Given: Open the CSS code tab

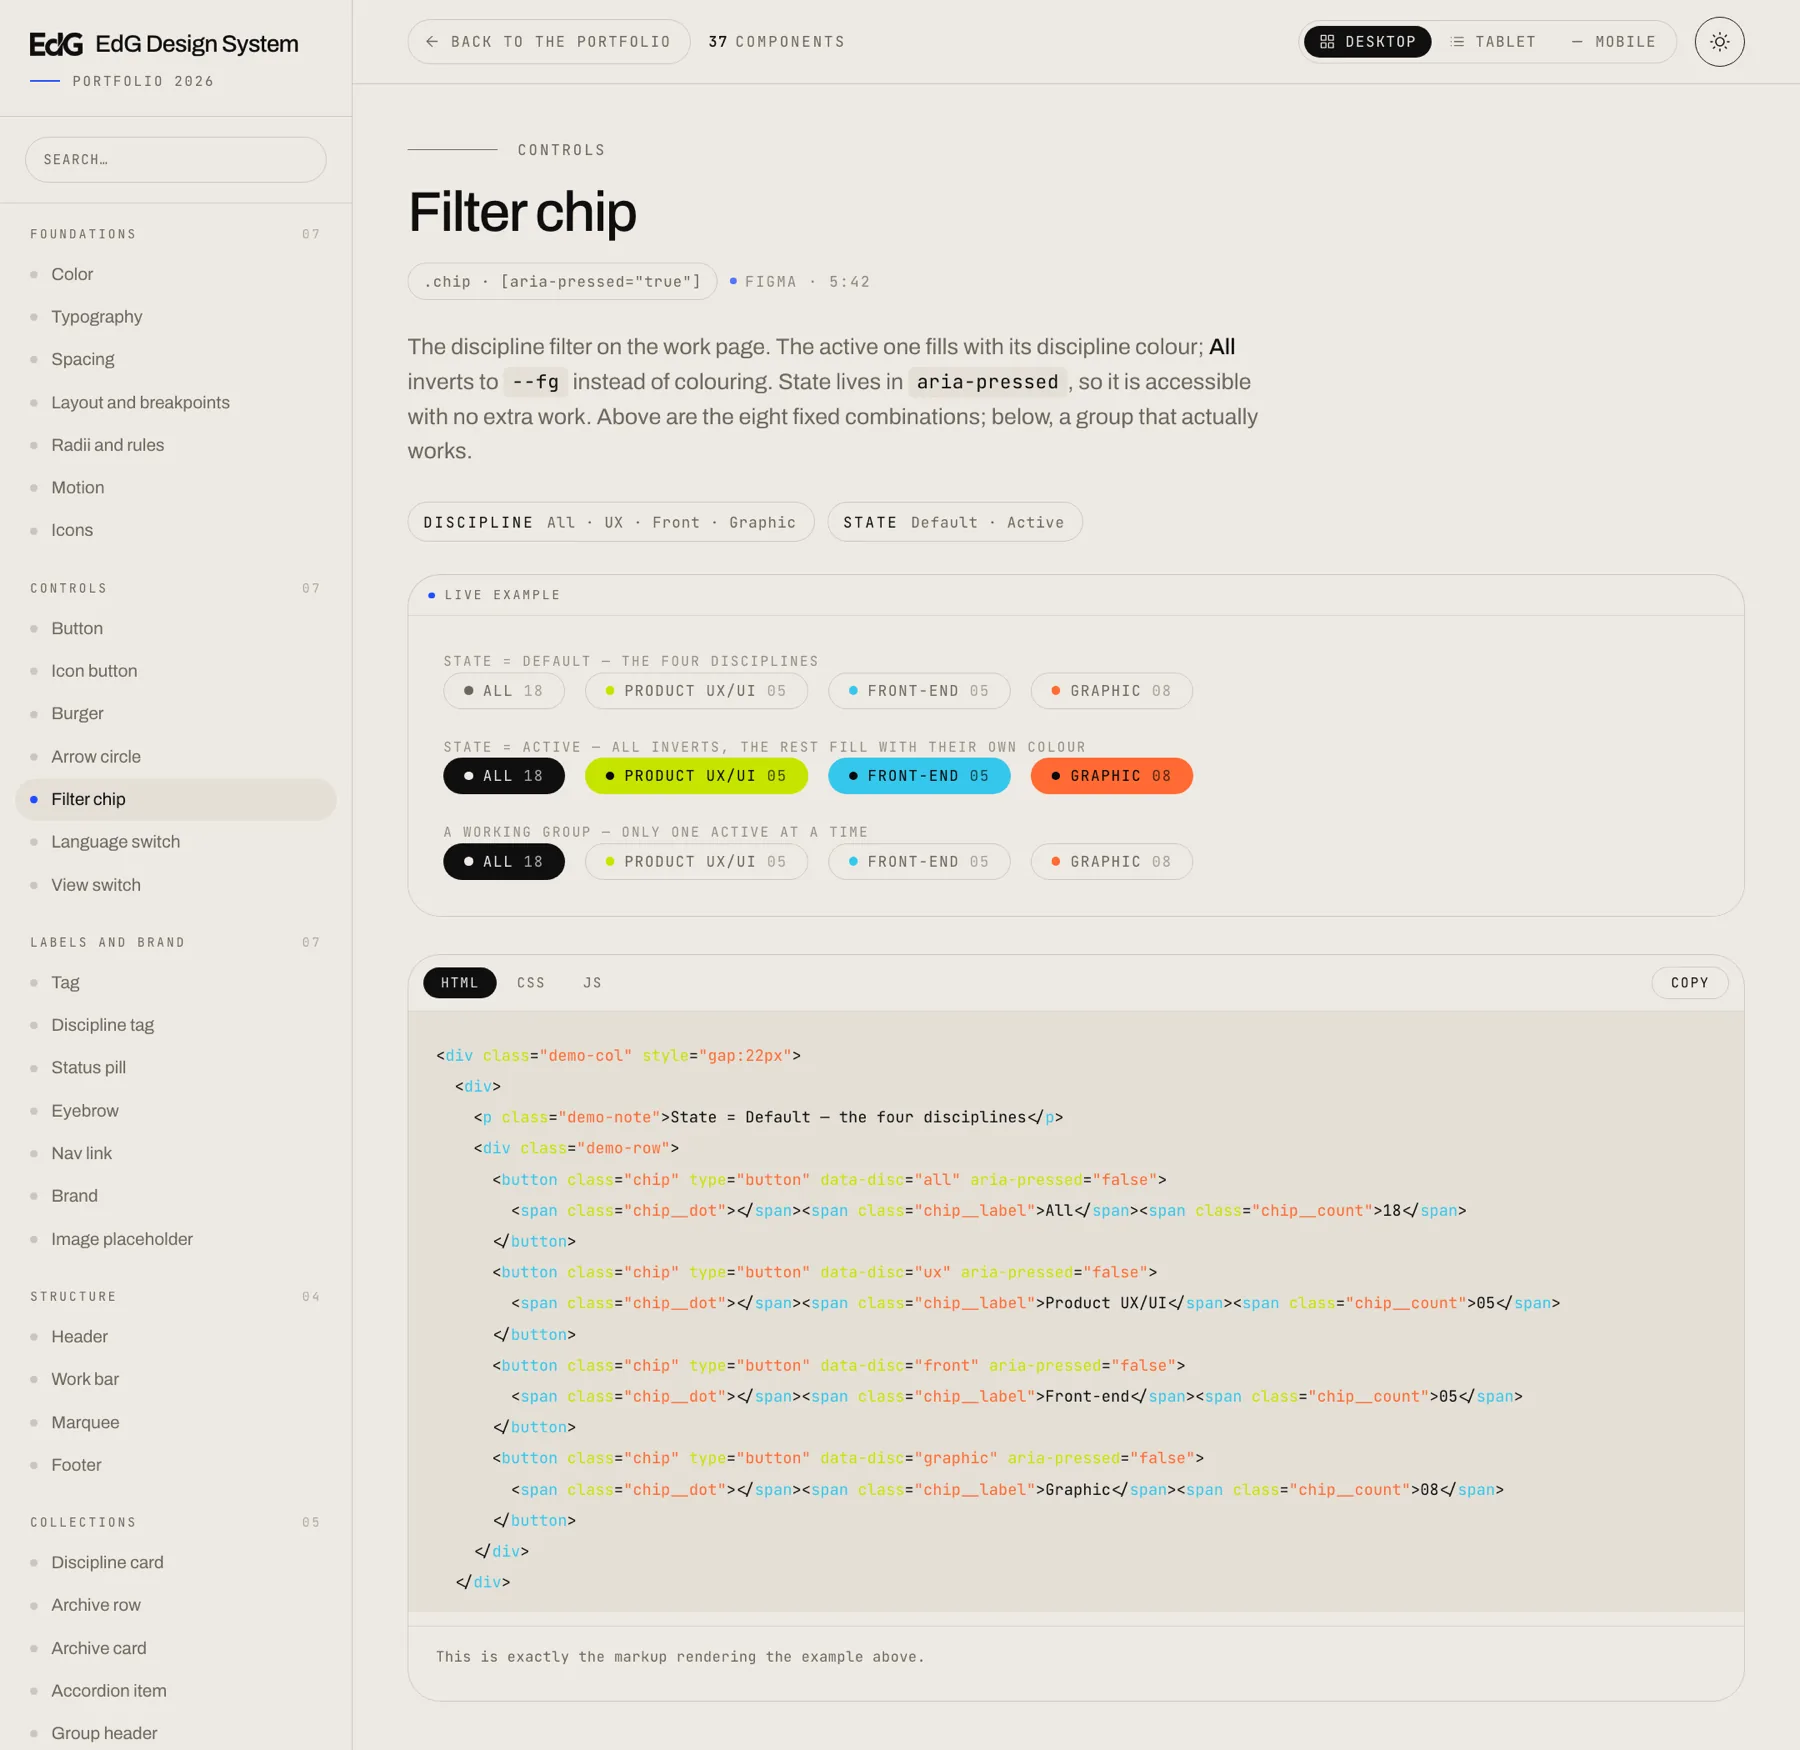Looking at the screenshot, I should pyautogui.click(x=531, y=983).
